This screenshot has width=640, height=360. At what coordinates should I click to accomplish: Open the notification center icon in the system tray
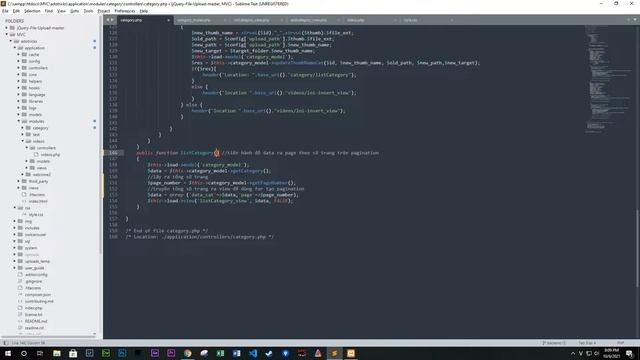[x=629, y=353]
